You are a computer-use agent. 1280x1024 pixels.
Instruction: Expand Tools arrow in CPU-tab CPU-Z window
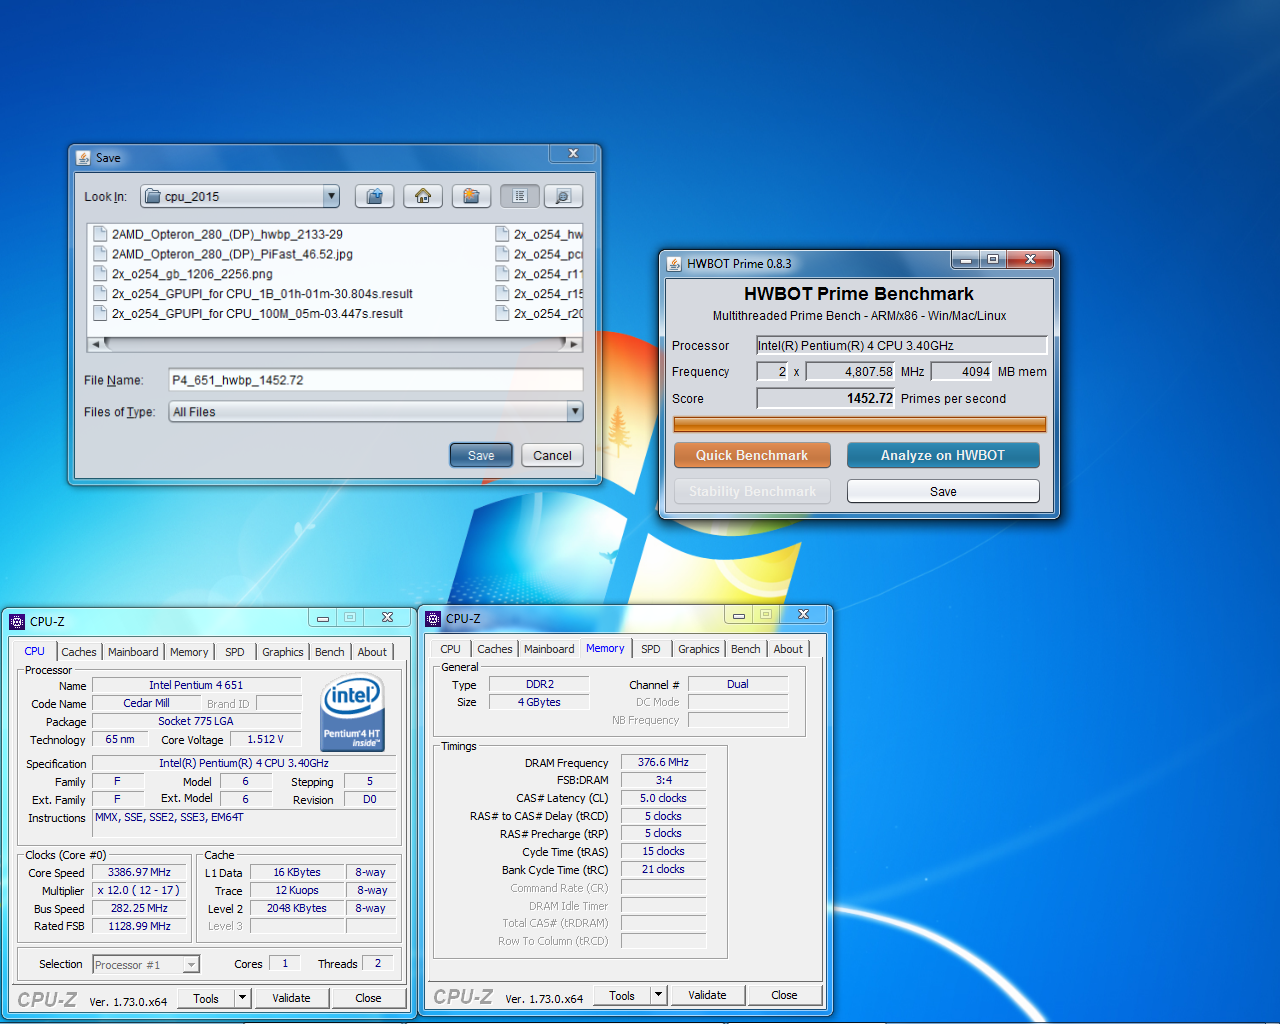(x=242, y=998)
